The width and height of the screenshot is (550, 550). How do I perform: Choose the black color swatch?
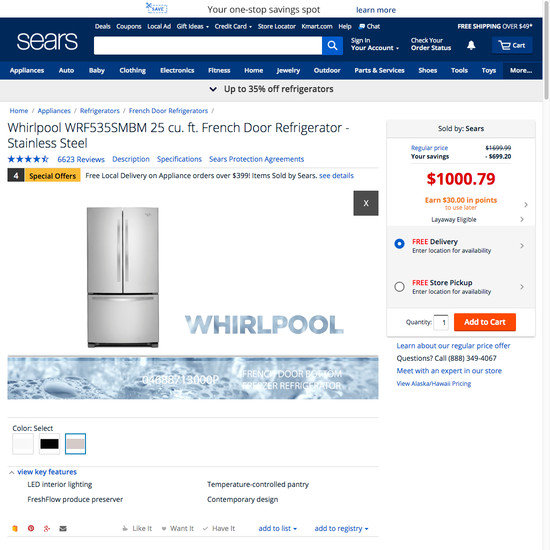pos(49,444)
